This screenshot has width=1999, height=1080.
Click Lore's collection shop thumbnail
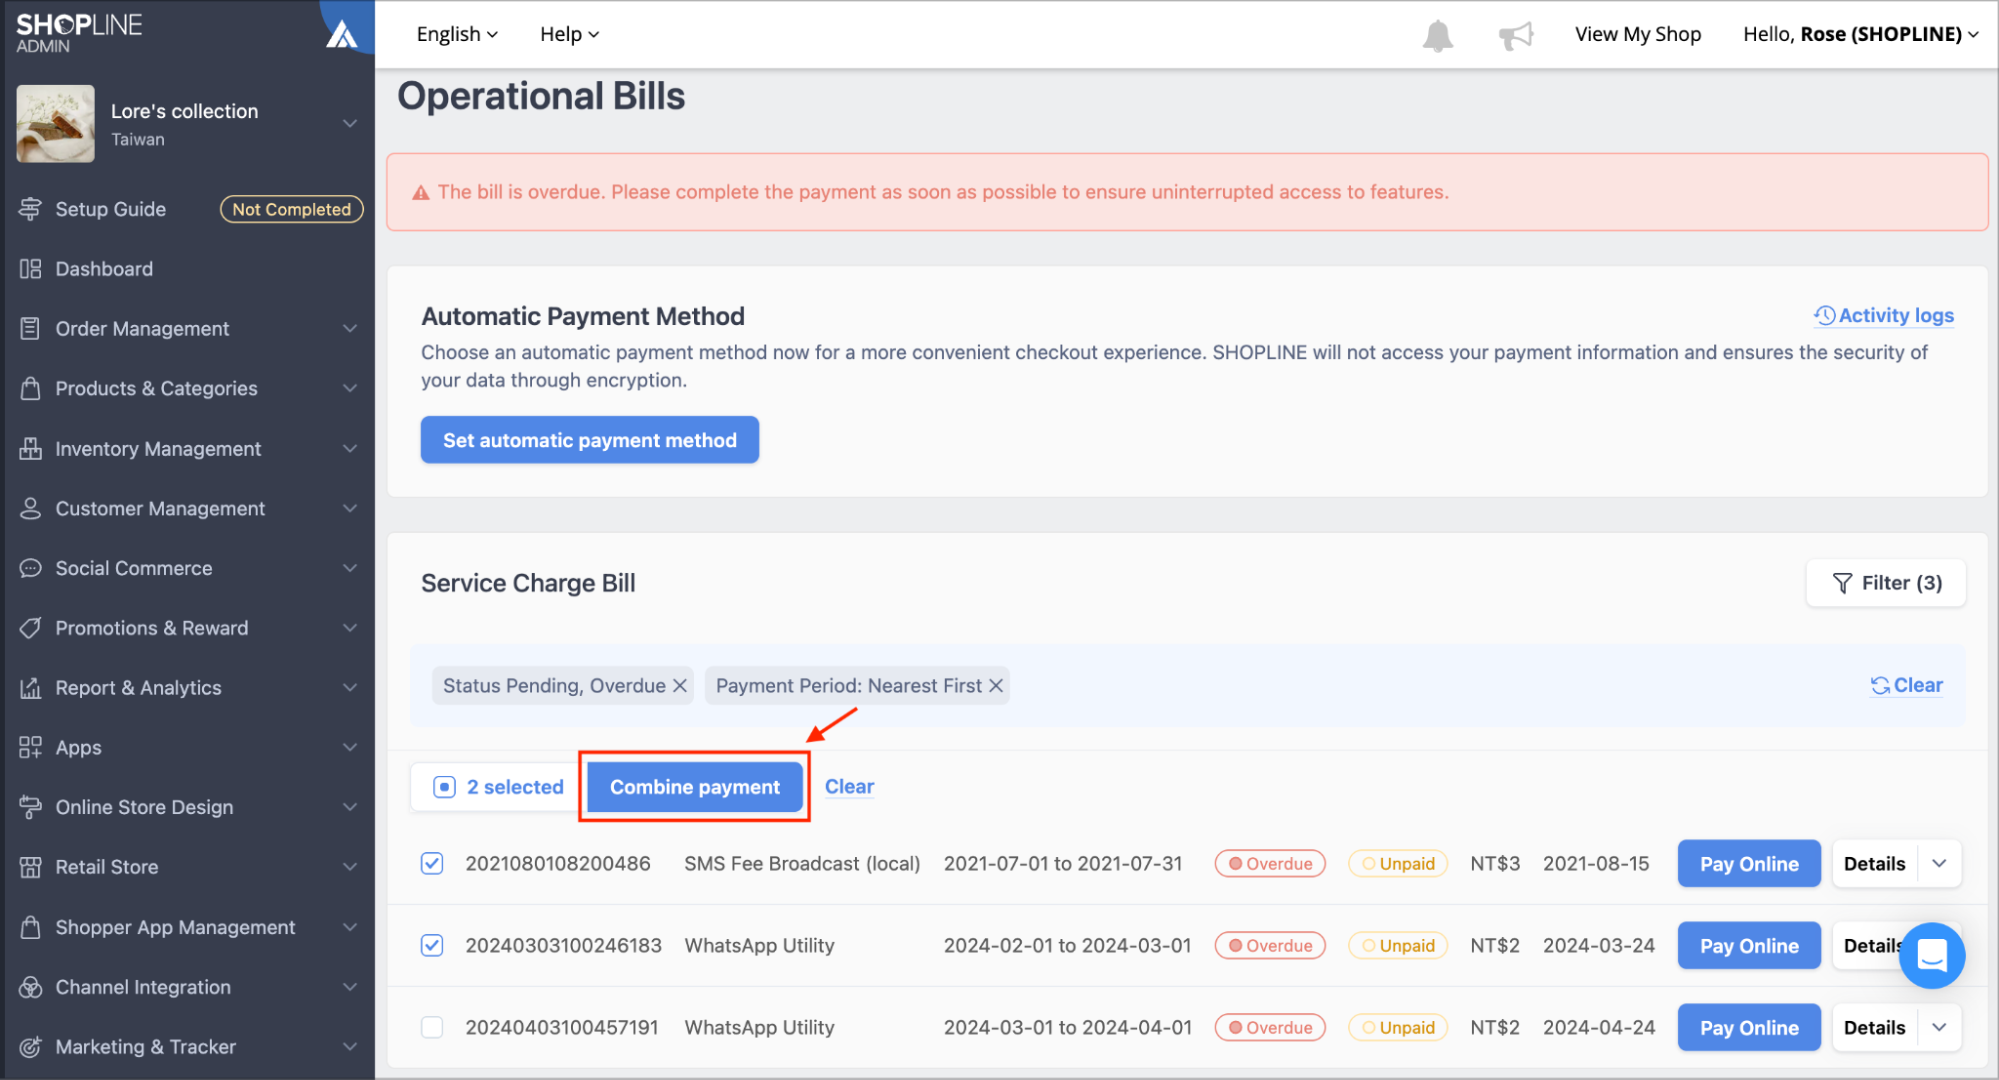(x=56, y=124)
